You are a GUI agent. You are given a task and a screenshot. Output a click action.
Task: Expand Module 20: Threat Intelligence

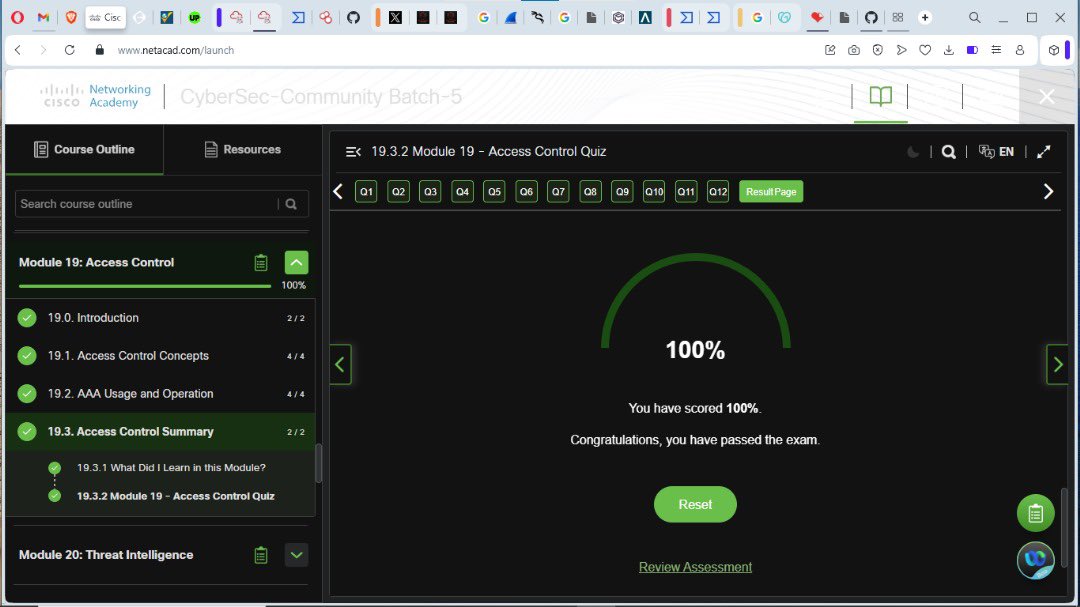296,555
